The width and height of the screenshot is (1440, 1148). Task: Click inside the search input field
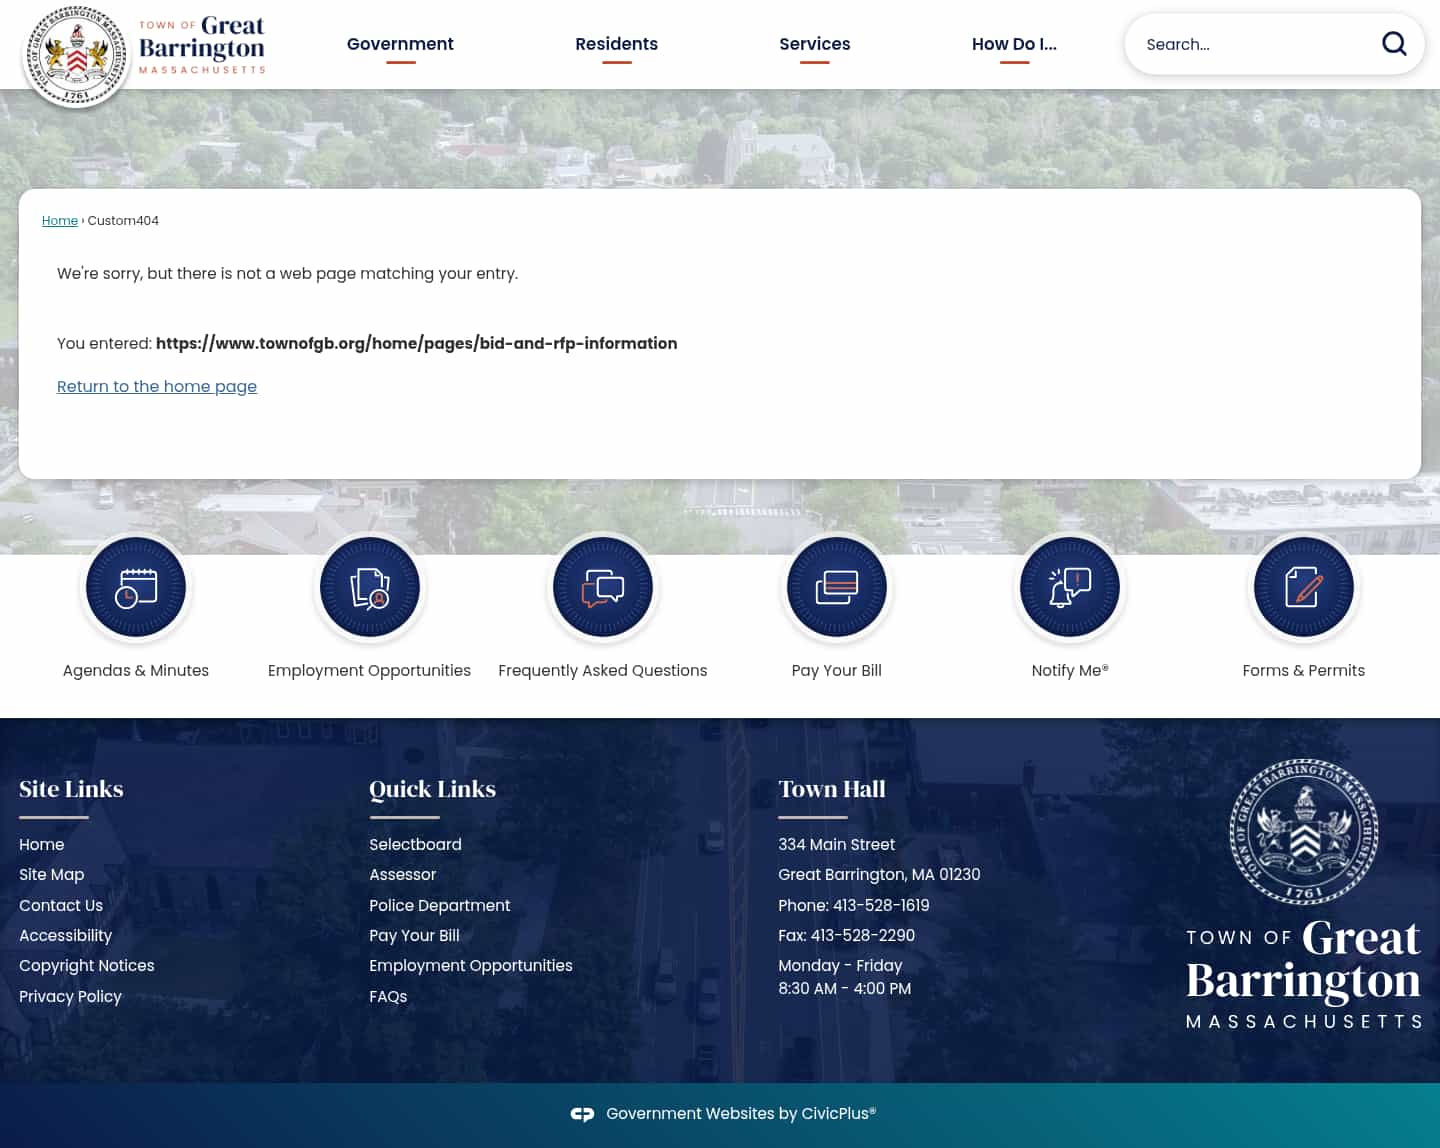pos(1250,44)
